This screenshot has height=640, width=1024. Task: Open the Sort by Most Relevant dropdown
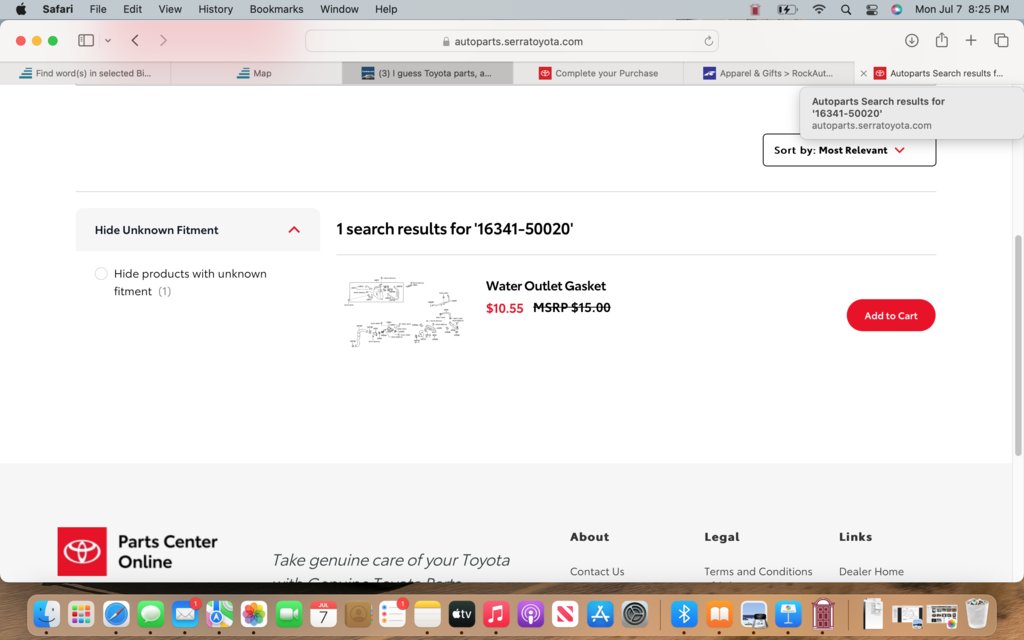pyautogui.click(x=849, y=150)
